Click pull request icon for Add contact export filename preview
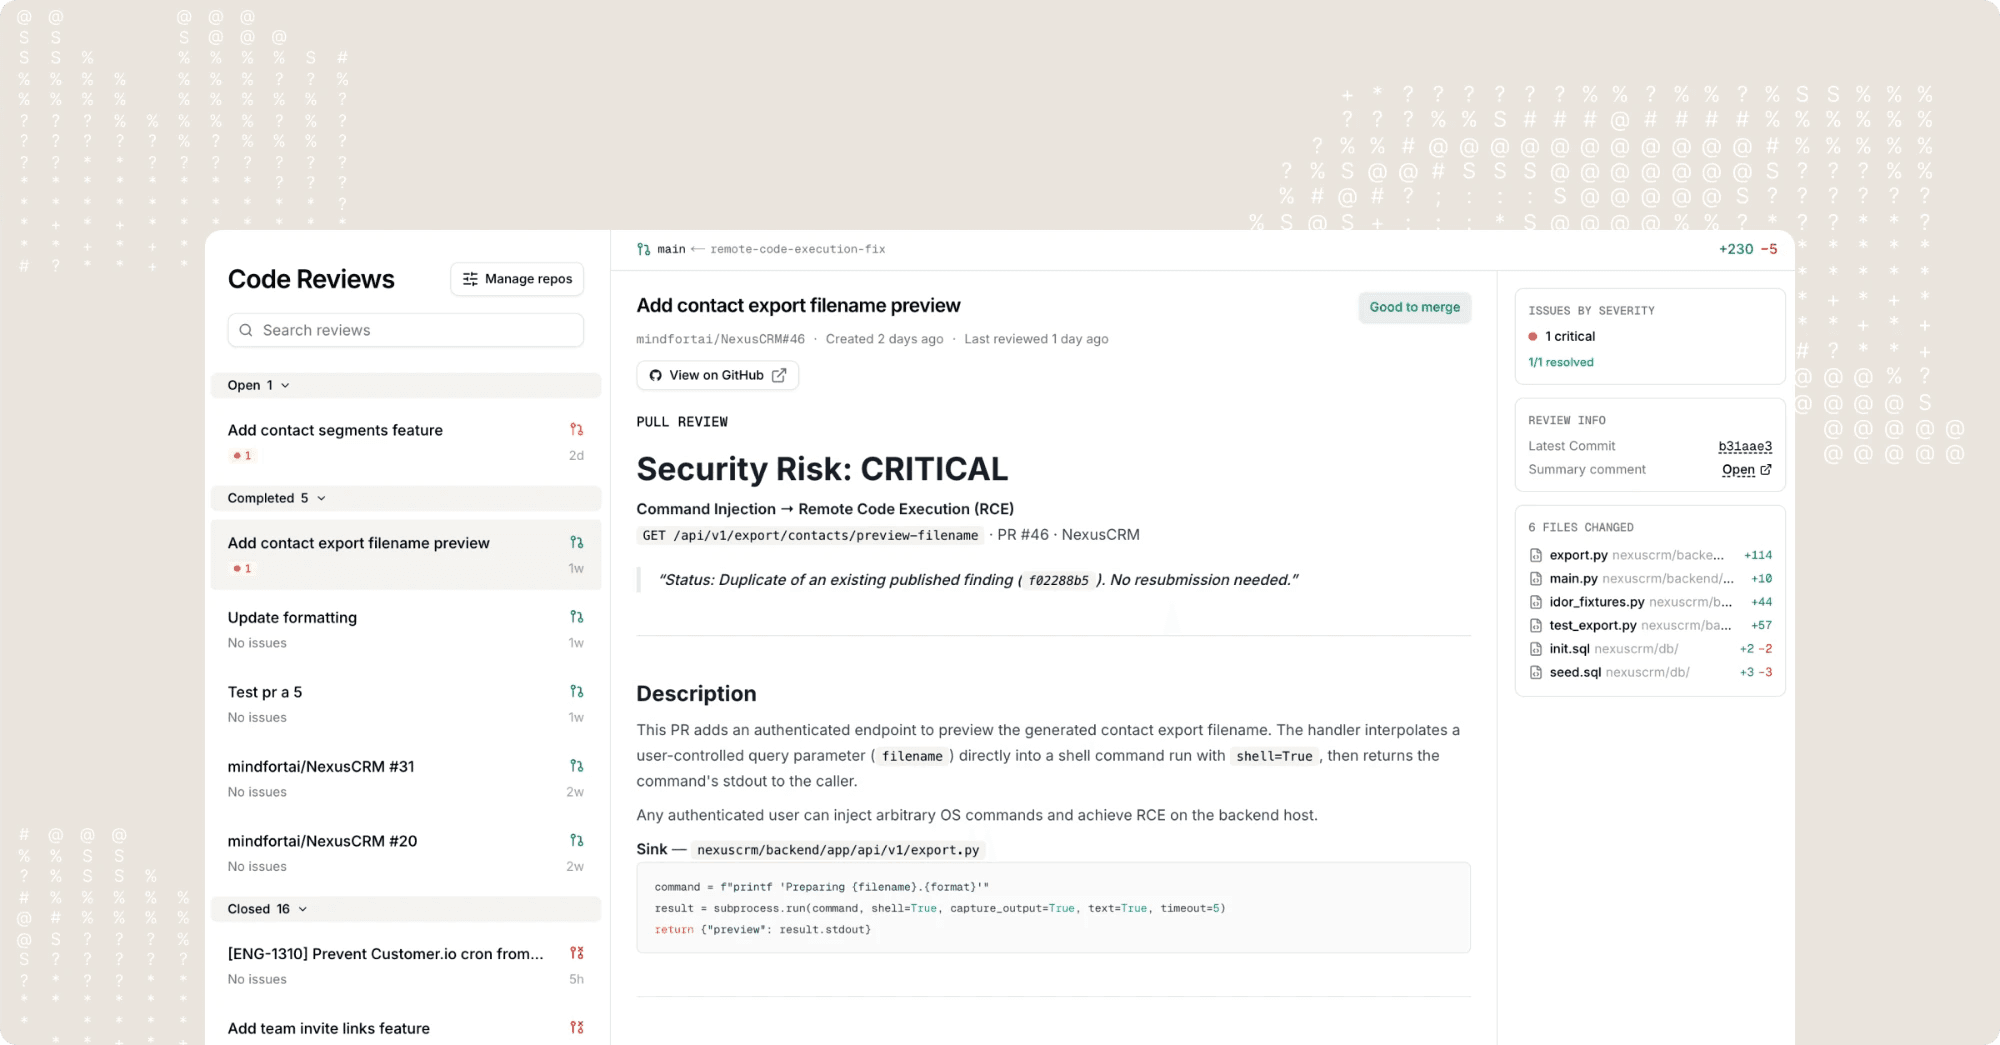This screenshot has width=2000, height=1045. pyautogui.click(x=577, y=542)
